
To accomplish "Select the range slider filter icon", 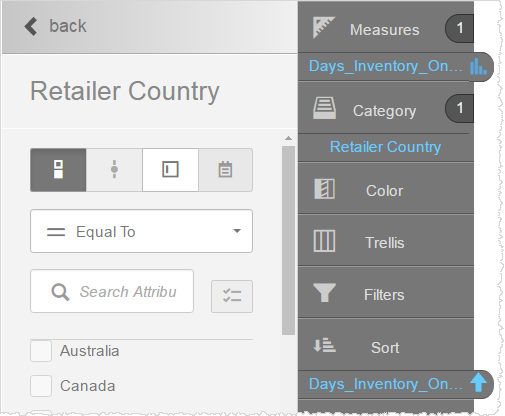I will (114, 170).
